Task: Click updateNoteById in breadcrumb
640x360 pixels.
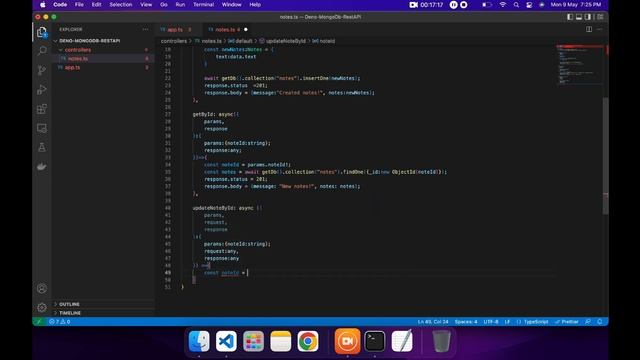Action: click(x=285, y=41)
